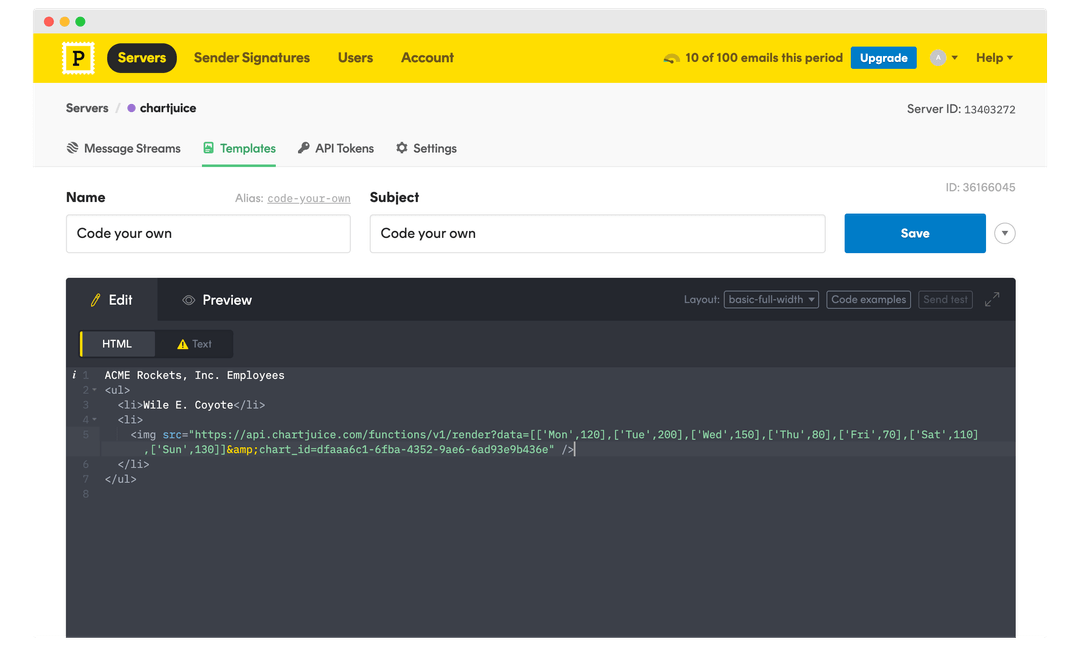Screen dimensions: 1080x646
Task: Click the 'Wile E. Coyote' code line
Action: pyautogui.click(x=191, y=405)
